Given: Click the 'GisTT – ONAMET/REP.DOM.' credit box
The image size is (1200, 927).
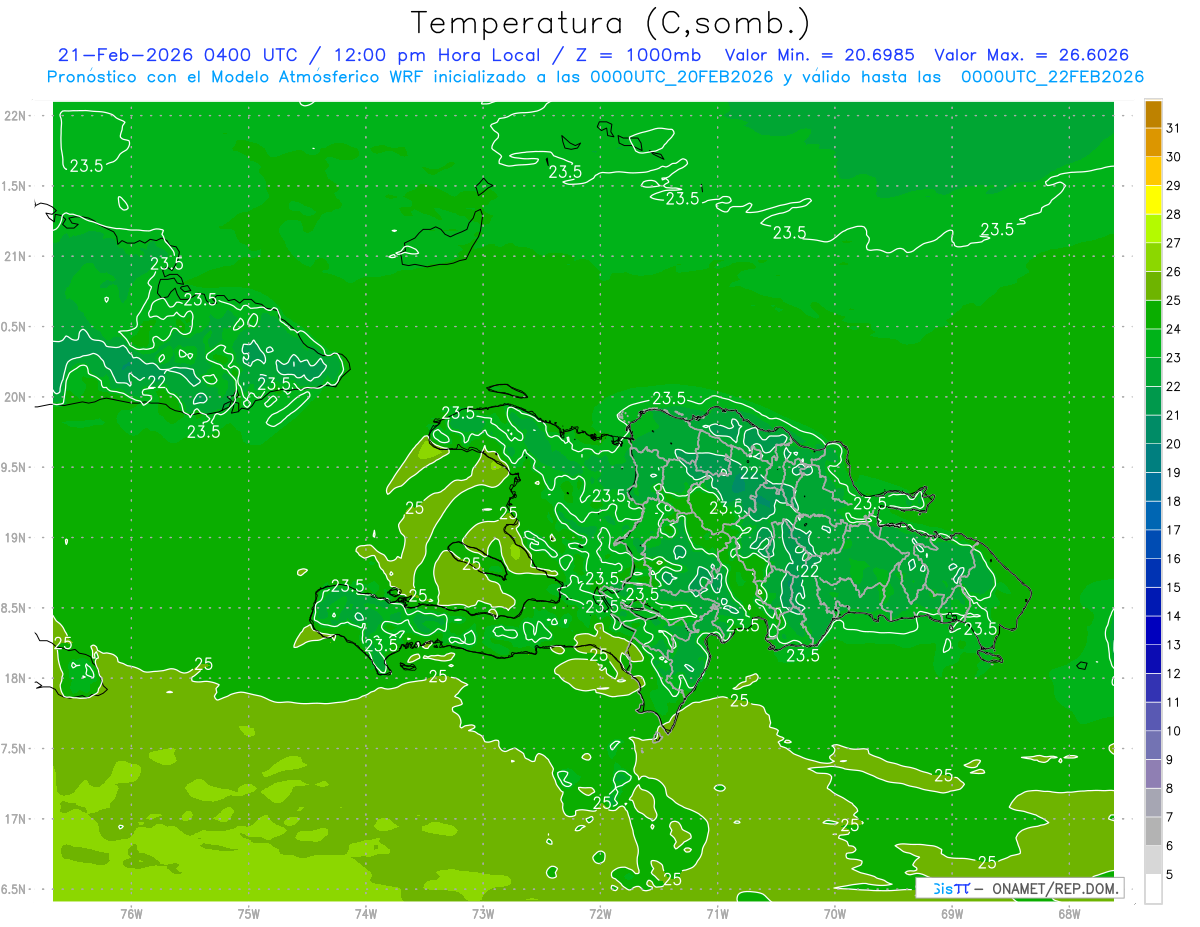Looking at the screenshot, I should coord(1019,888).
